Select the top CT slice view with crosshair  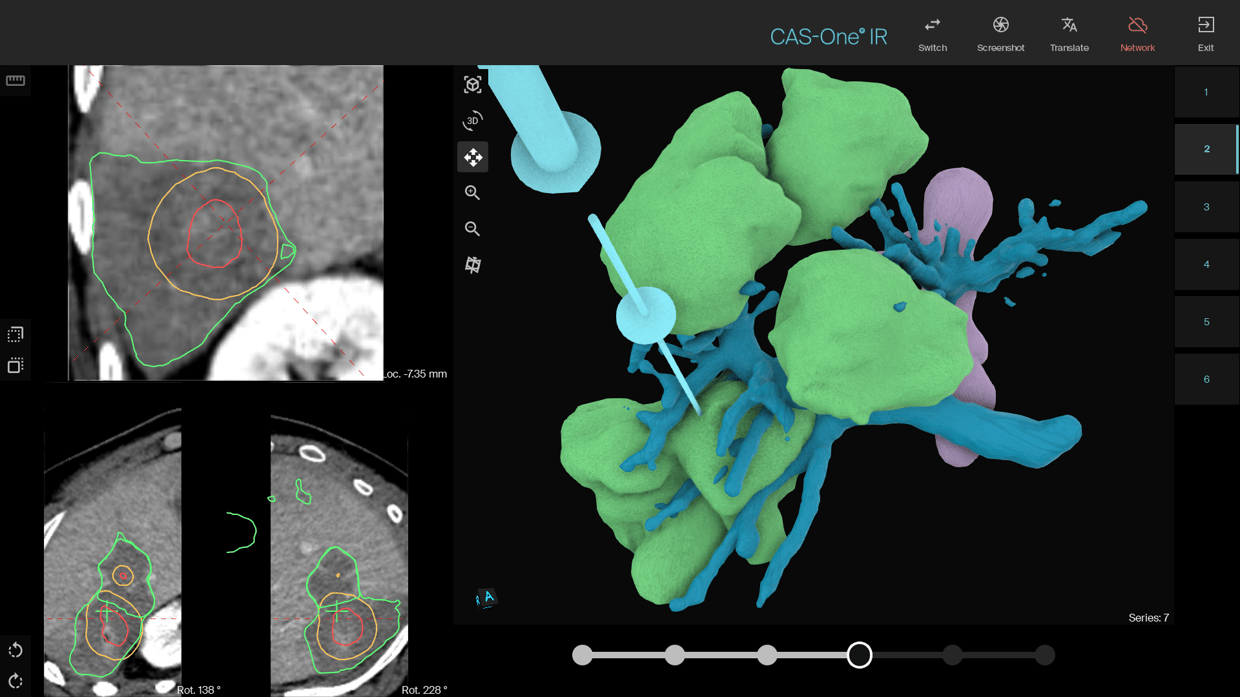pyautogui.click(x=226, y=223)
